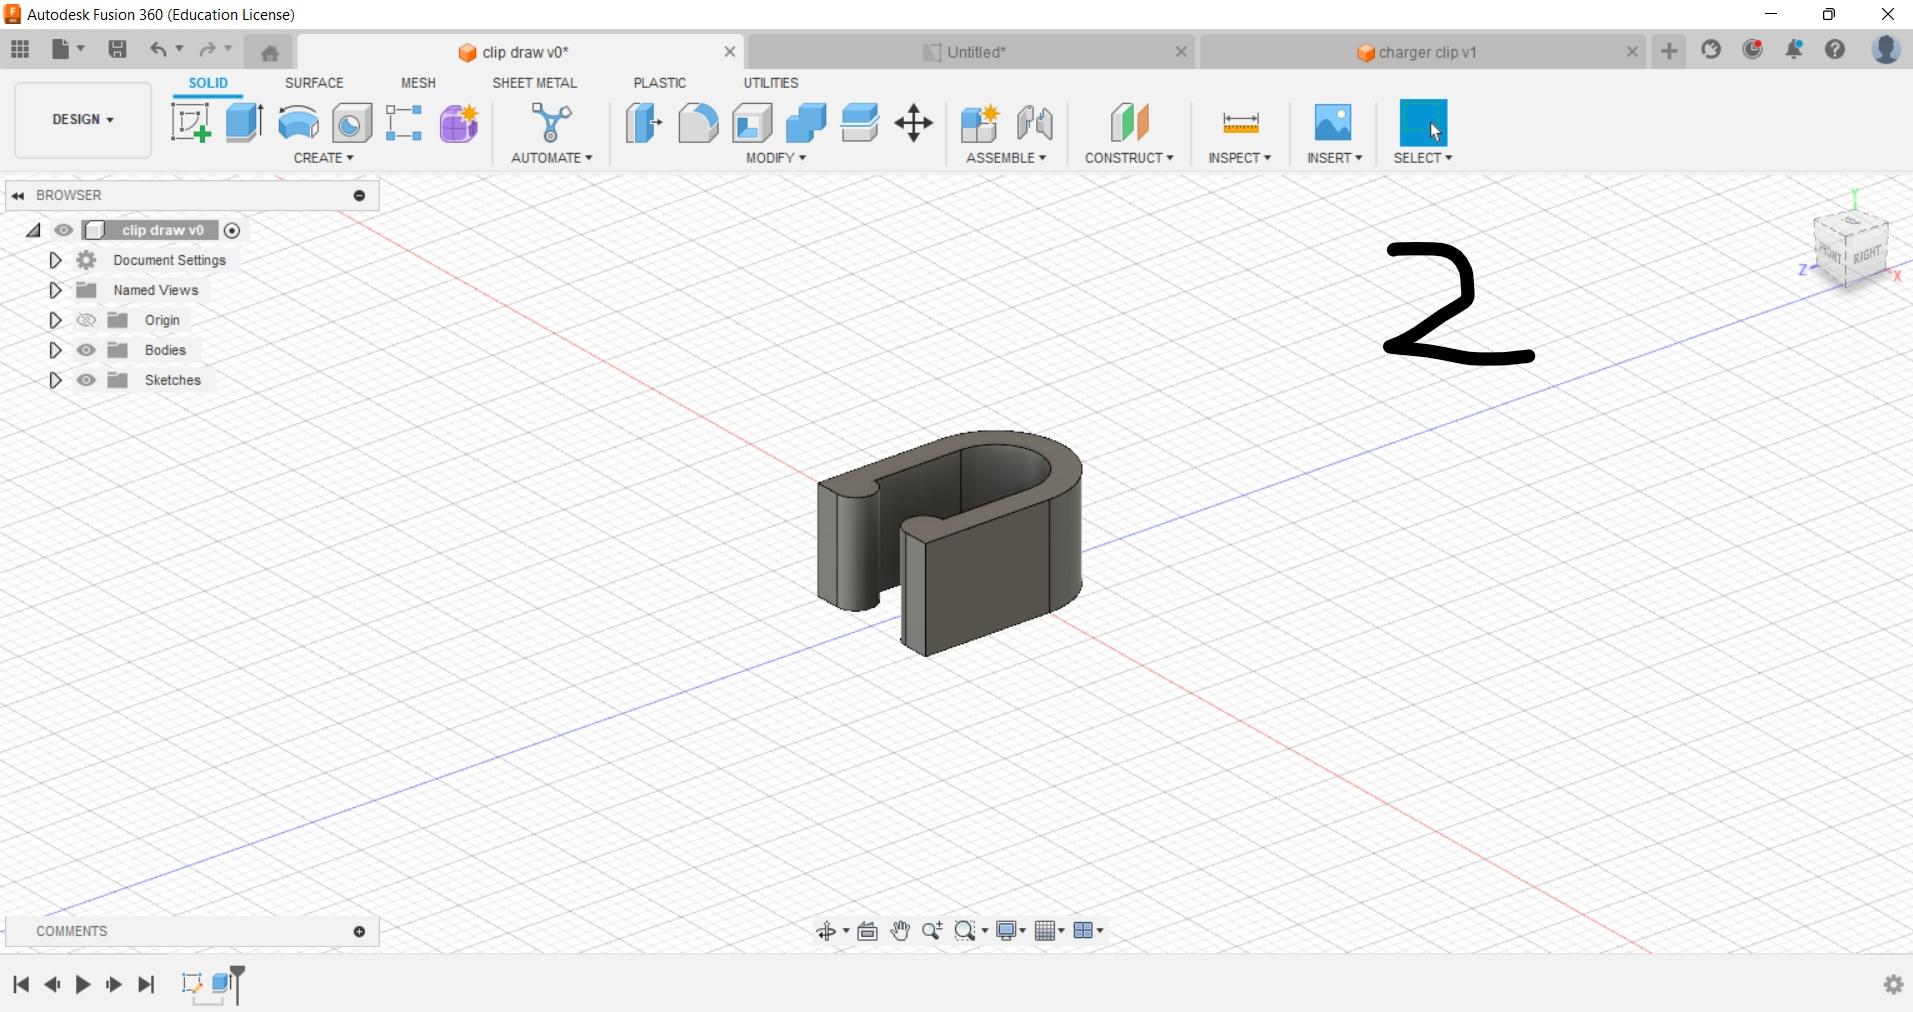Select the Move/Copy tool
This screenshot has height=1012, width=1913.
pyautogui.click(x=913, y=123)
